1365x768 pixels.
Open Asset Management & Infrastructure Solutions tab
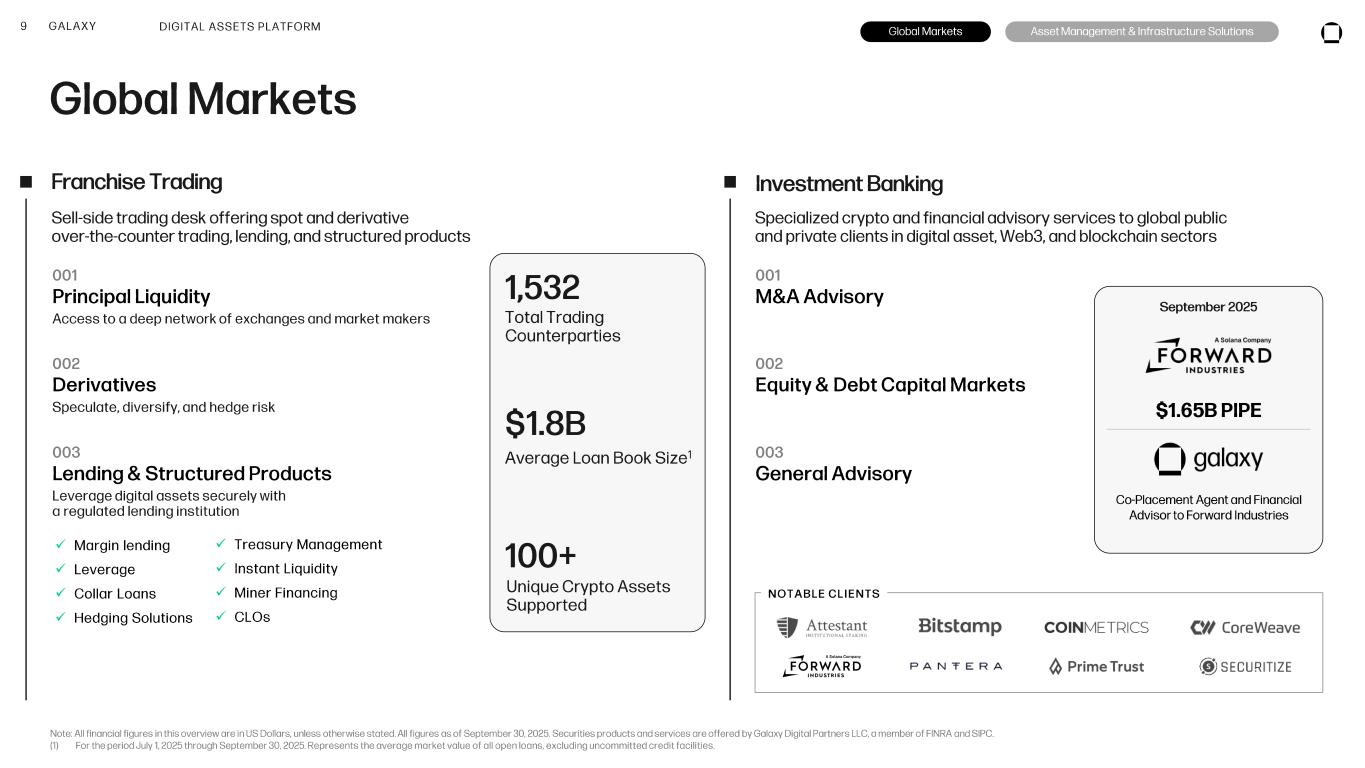(1141, 32)
